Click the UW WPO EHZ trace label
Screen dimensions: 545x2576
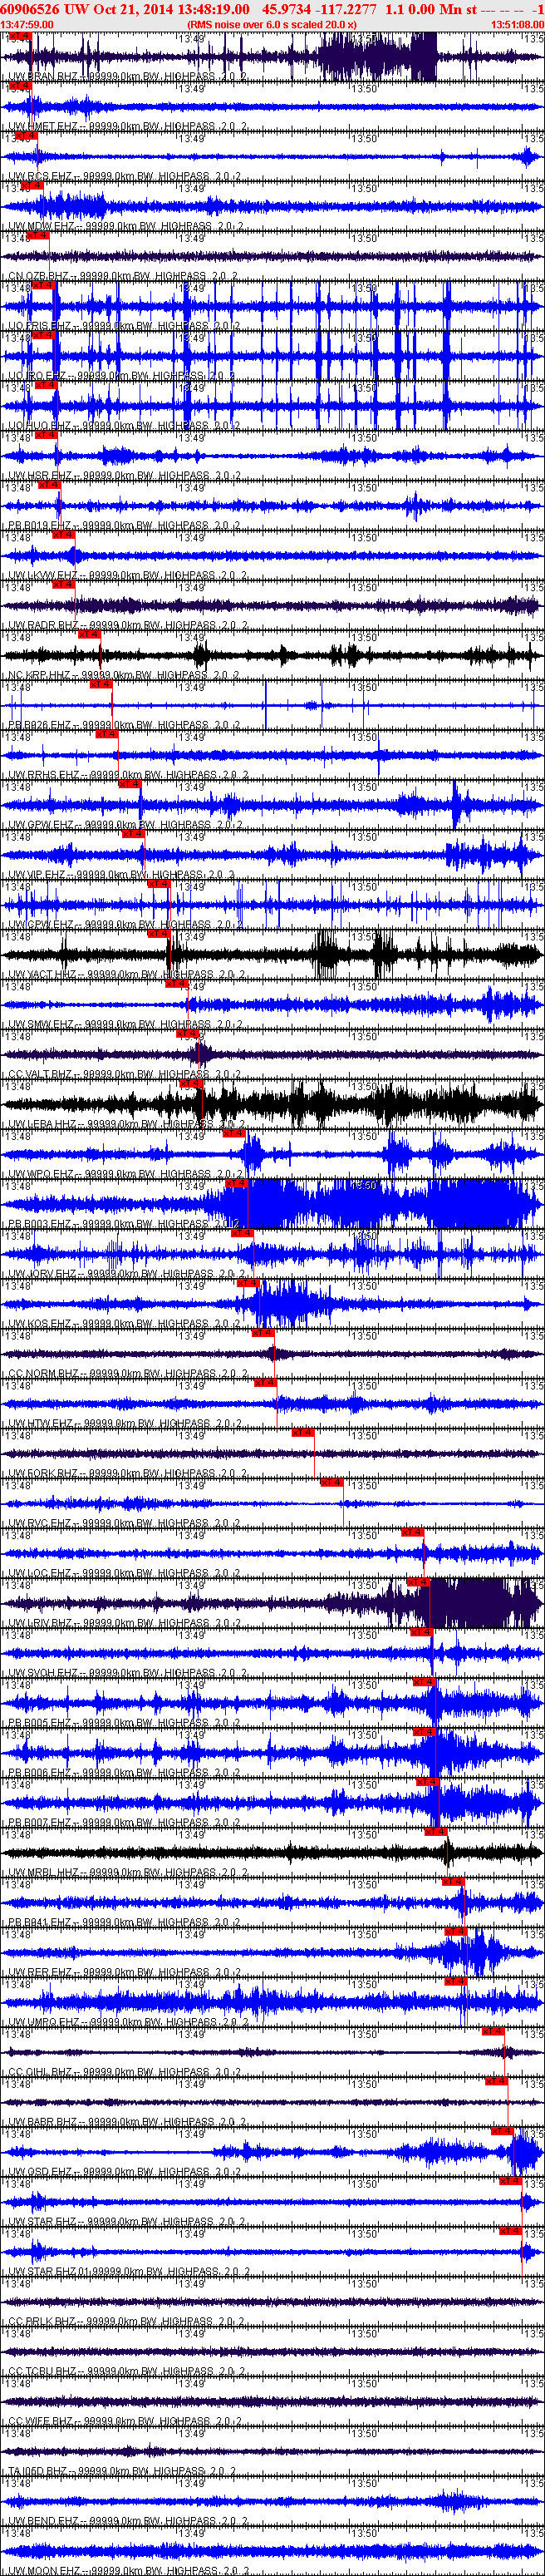[42, 1174]
